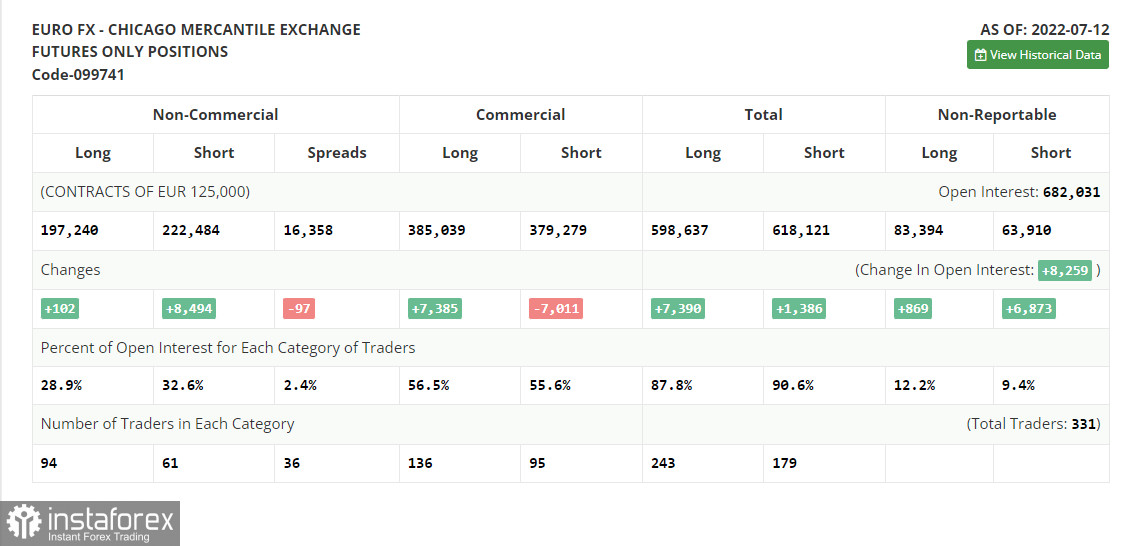Viewport: 1135px width, 546px height.
Task: Select the Total column header
Action: coord(763,115)
